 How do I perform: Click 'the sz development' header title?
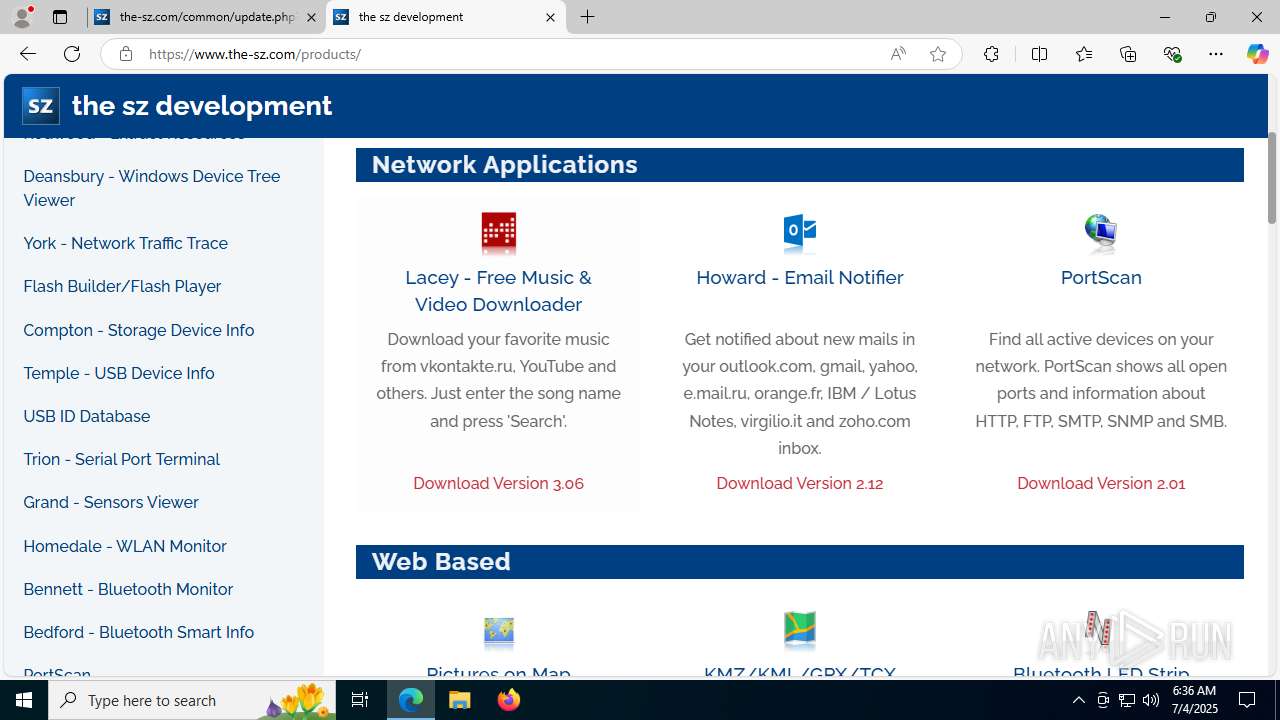coord(202,105)
